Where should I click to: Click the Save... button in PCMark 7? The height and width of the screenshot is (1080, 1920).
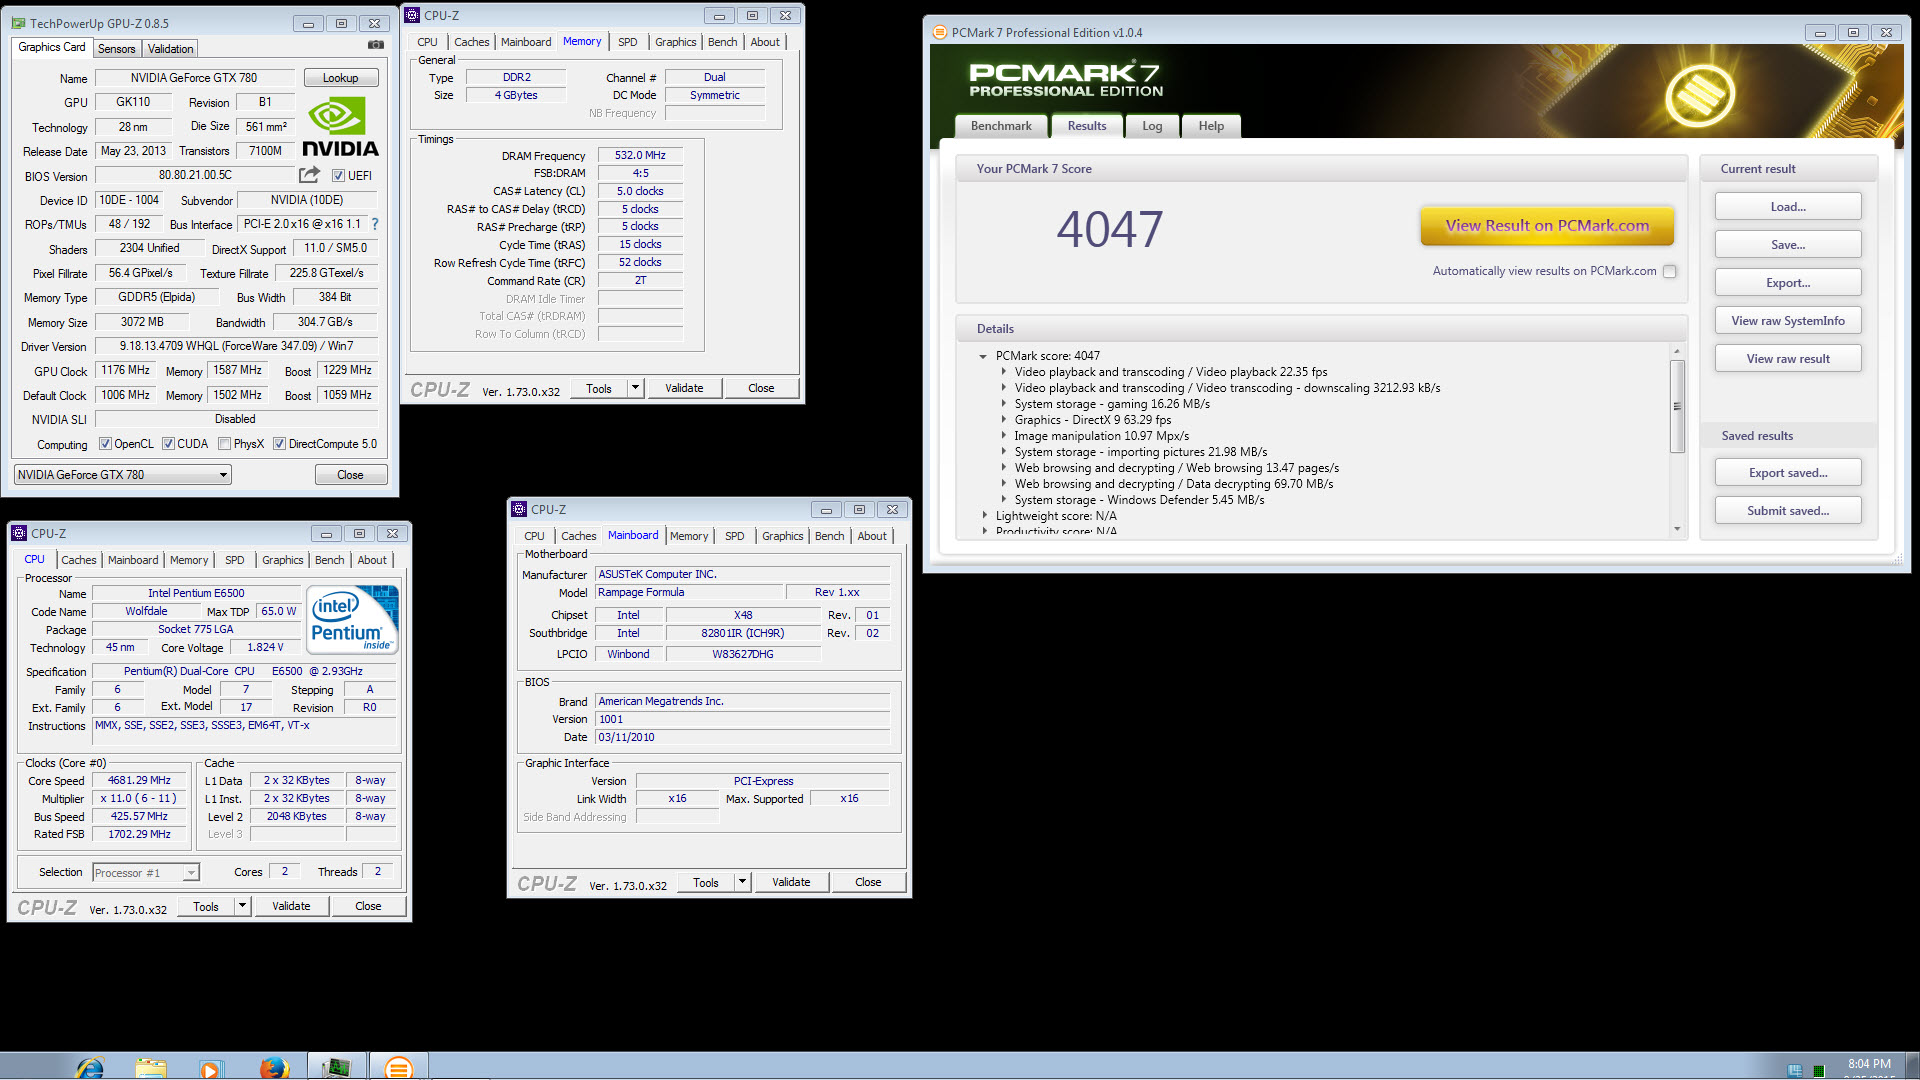(1788, 245)
